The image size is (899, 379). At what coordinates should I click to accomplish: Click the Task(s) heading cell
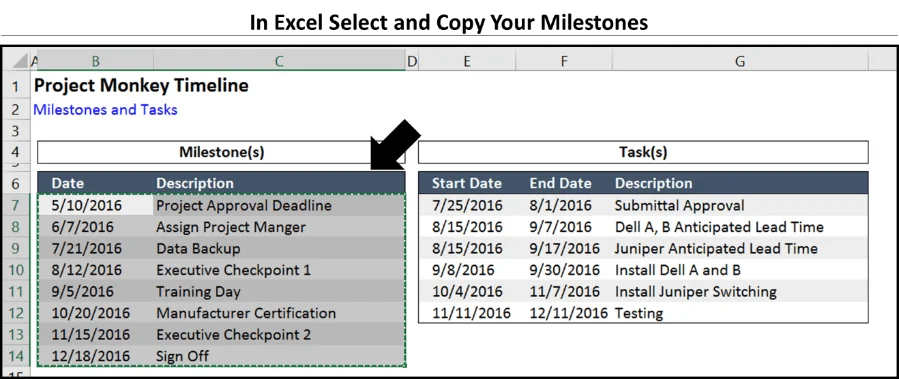pyautogui.click(x=643, y=153)
